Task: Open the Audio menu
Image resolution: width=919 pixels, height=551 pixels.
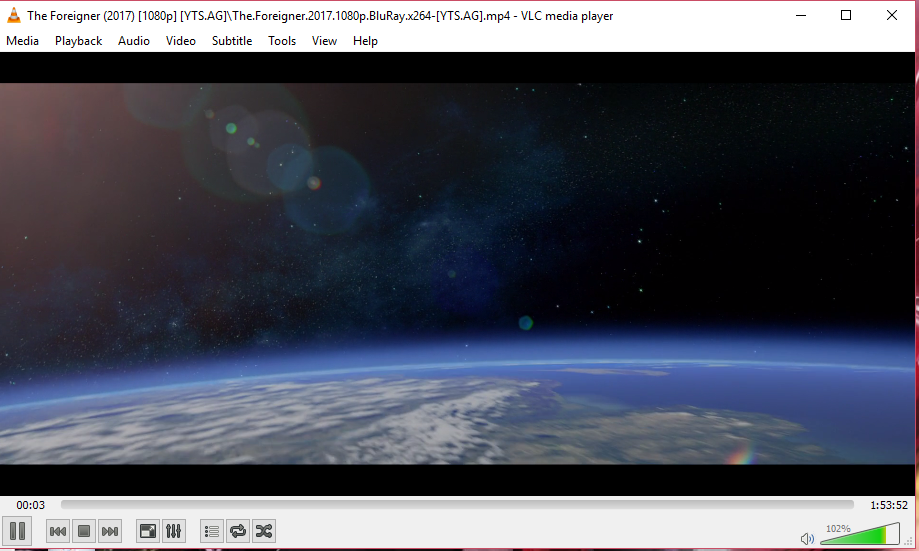Action: pyautogui.click(x=134, y=41)
